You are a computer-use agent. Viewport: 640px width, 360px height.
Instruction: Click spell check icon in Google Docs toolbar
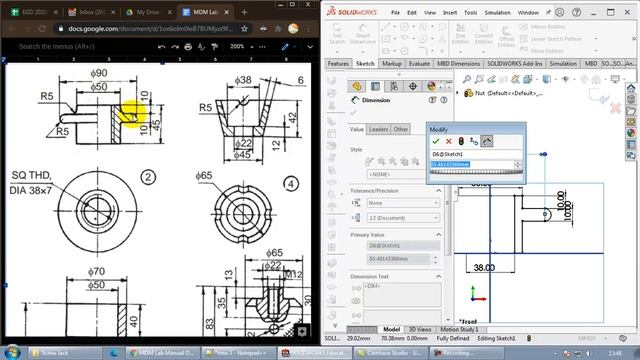[x=201, y=47]
